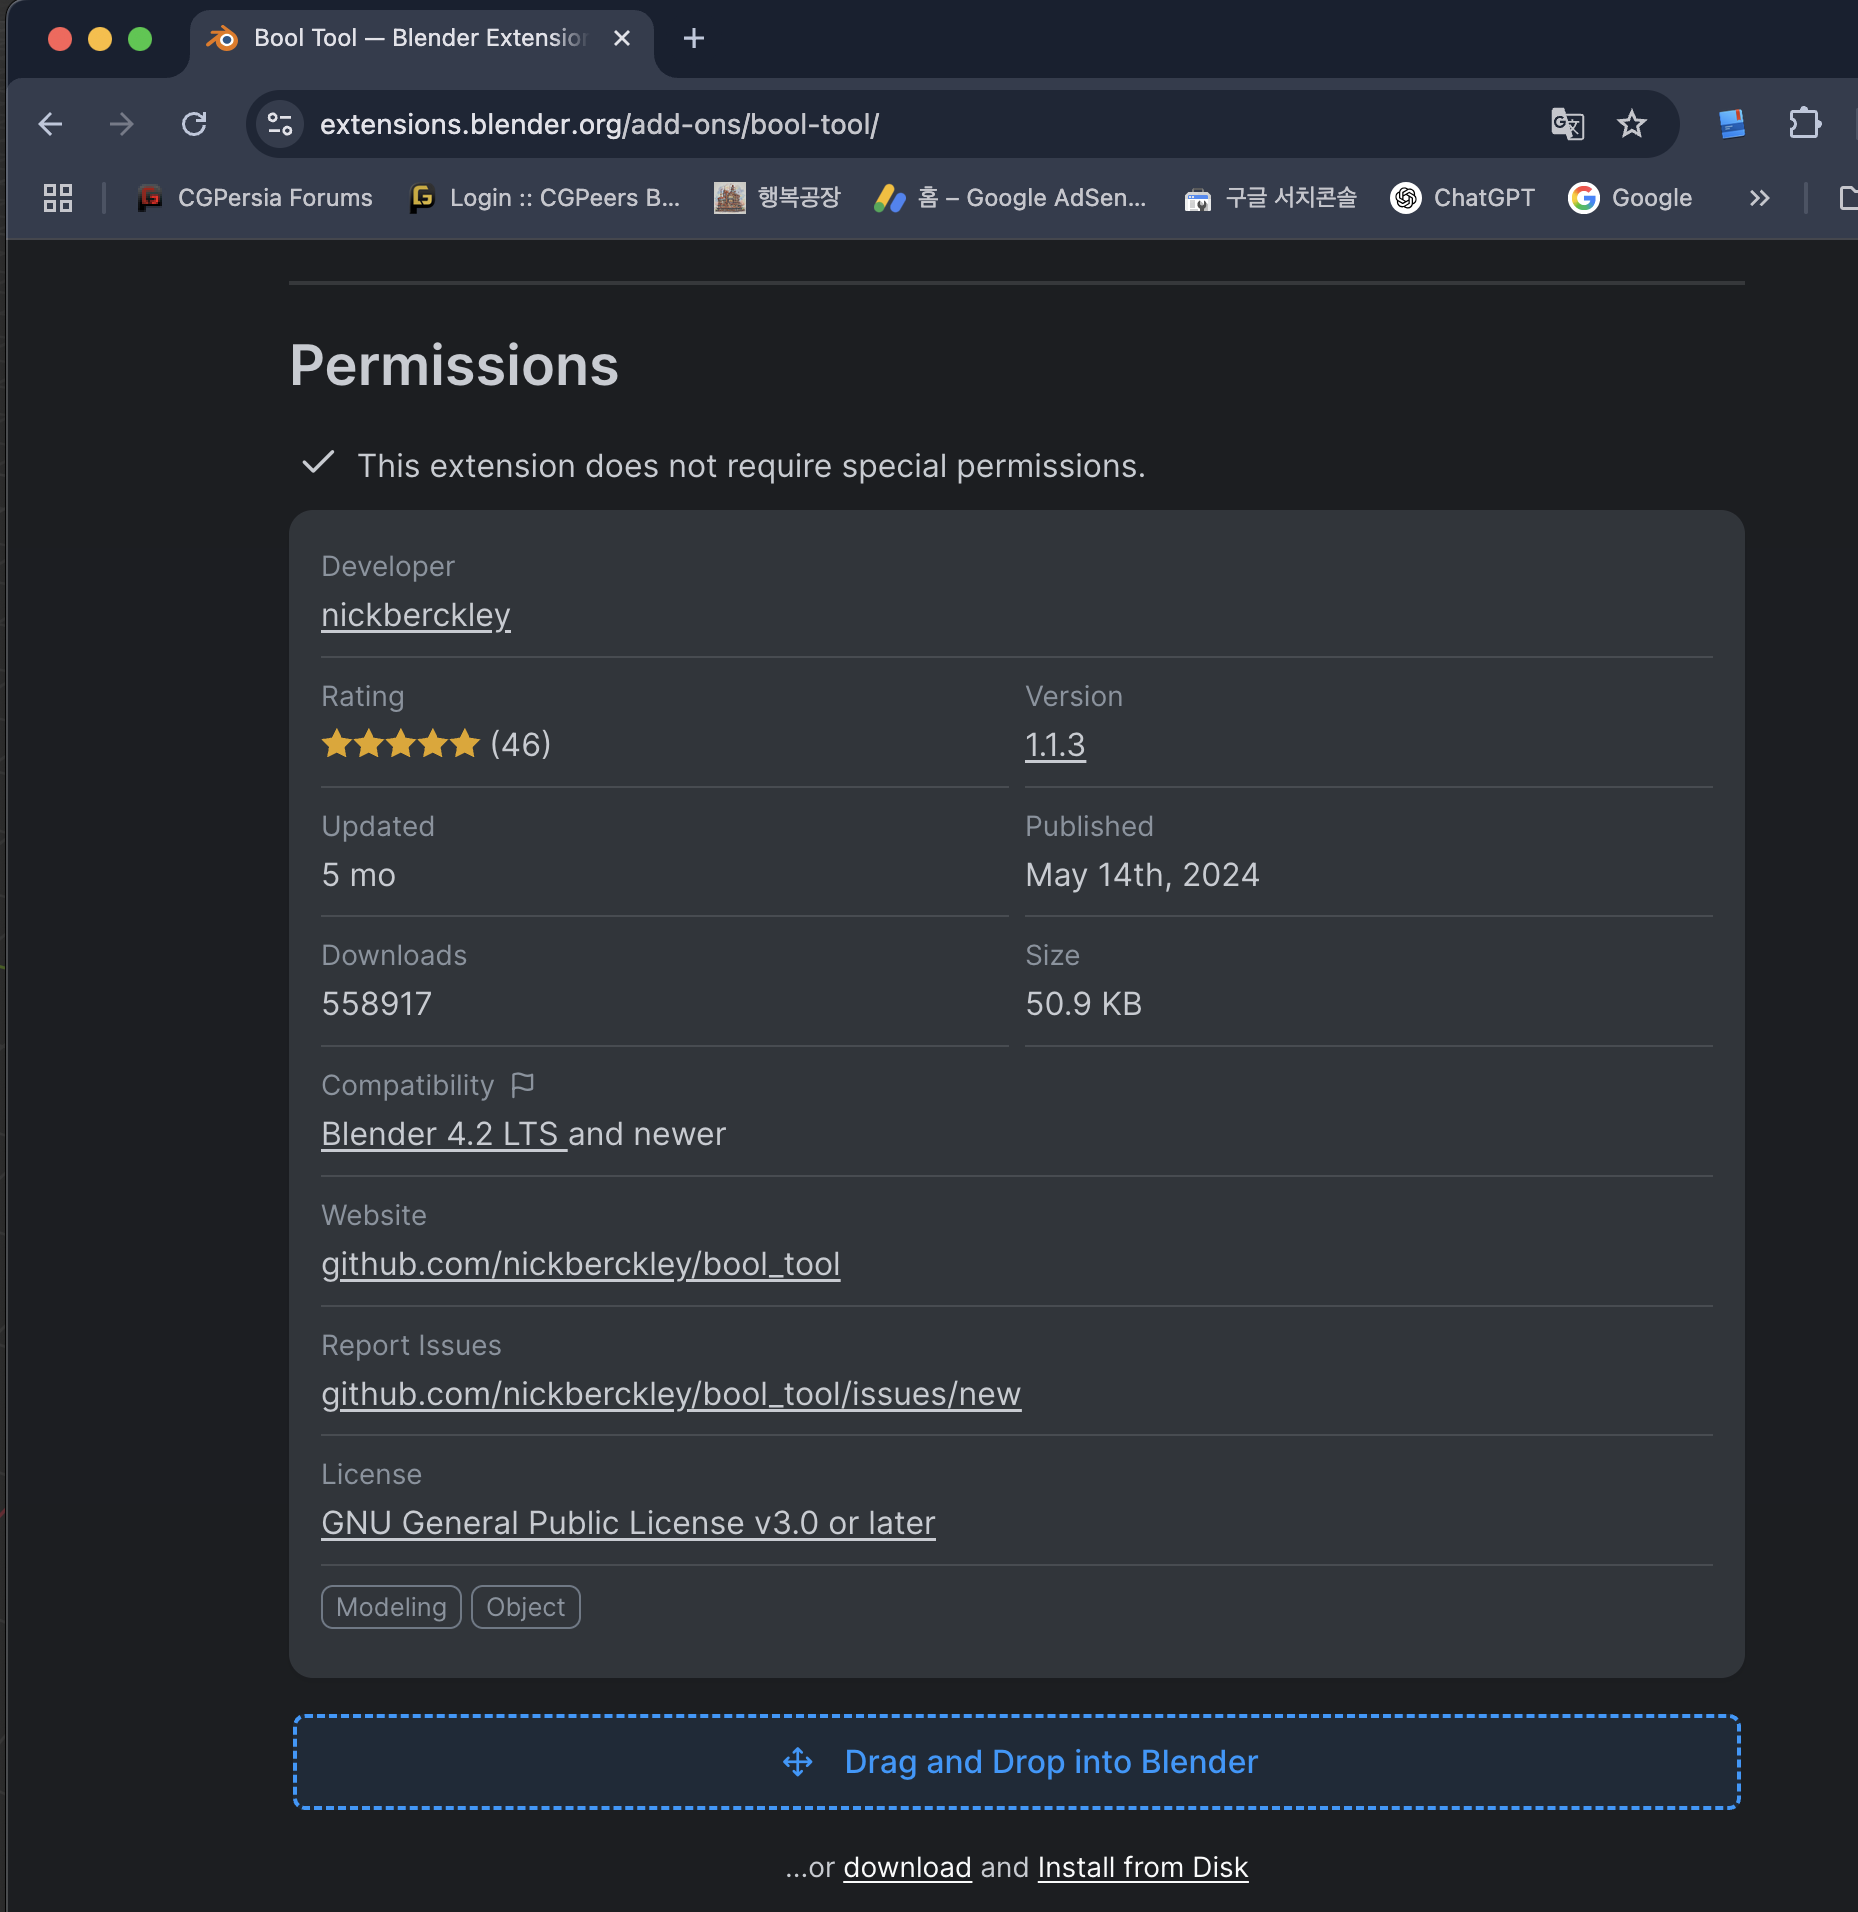The height and width of the screenshot is (1912, 1858).
Task: Close the Bool Tool tab
Action: [622, 38]
